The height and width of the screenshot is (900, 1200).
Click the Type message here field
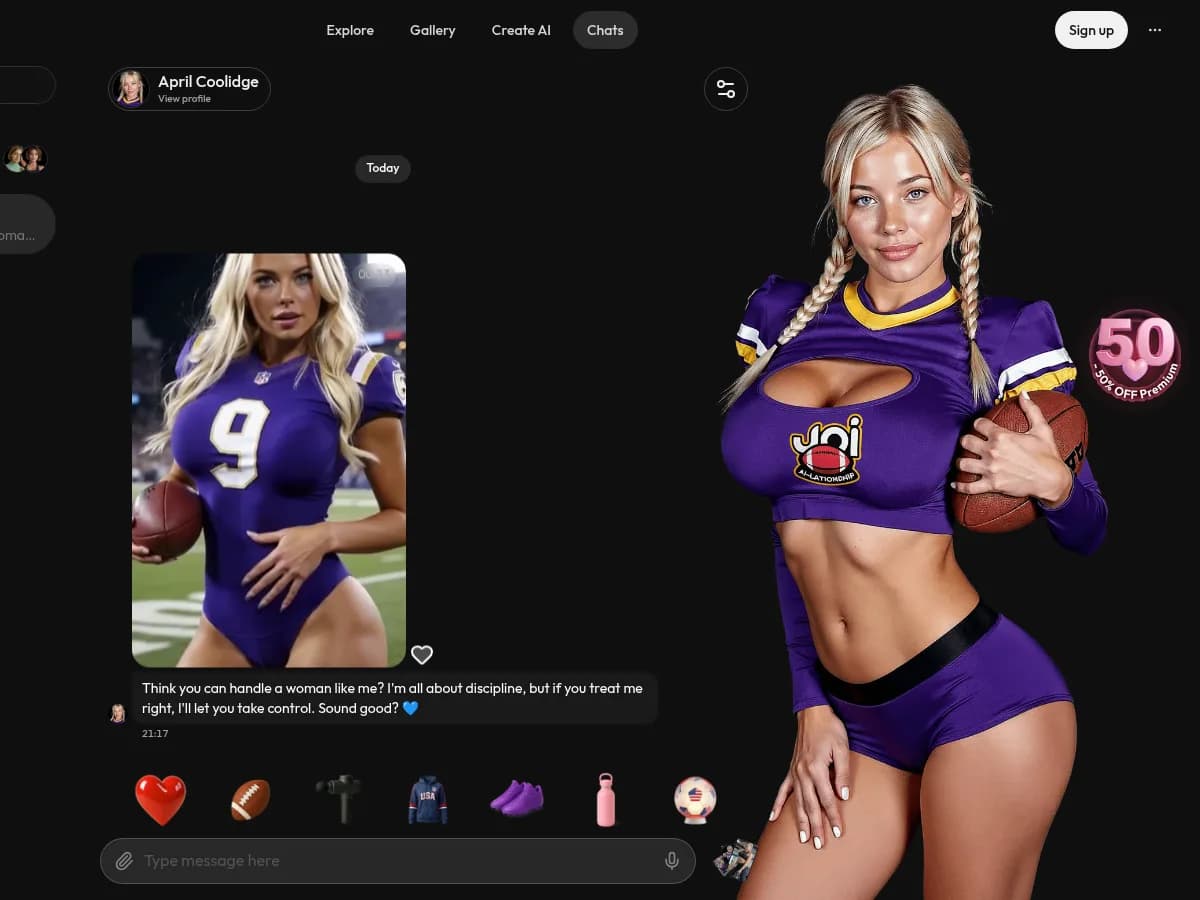(398, 861)
